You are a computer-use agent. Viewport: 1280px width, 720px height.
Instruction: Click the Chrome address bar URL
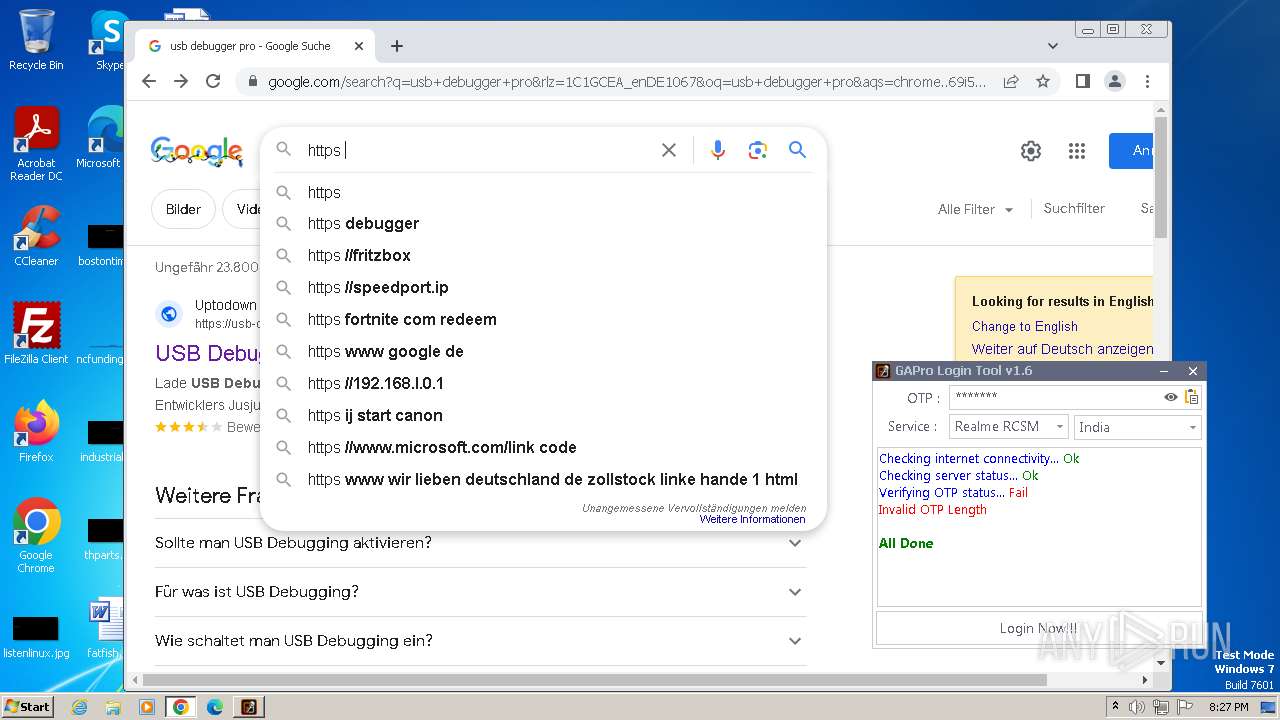tap(627, 82)
